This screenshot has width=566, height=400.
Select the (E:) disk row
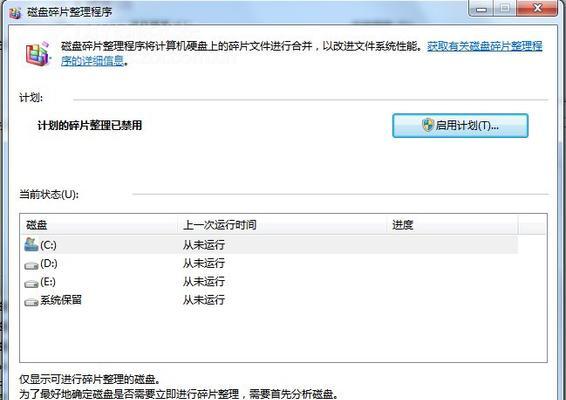pos(269,282)
